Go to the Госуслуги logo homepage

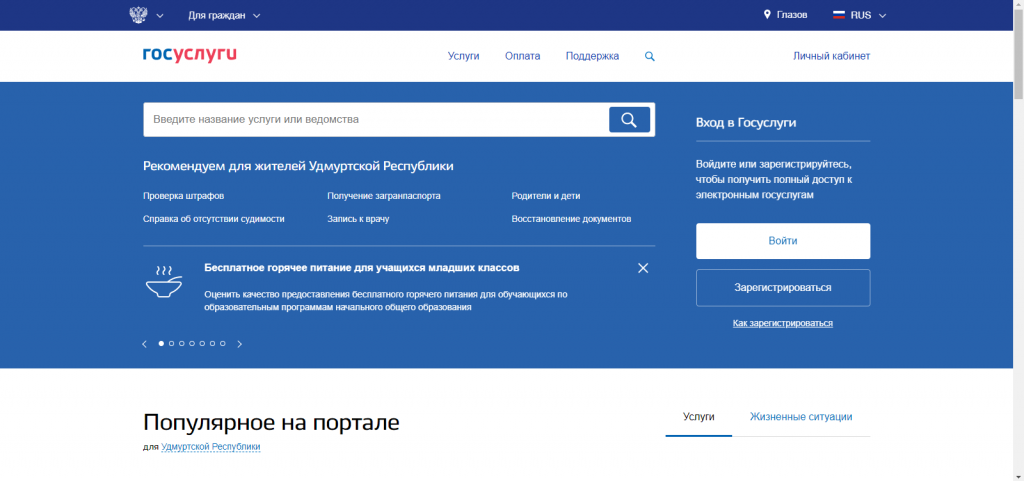click(189, 55)
